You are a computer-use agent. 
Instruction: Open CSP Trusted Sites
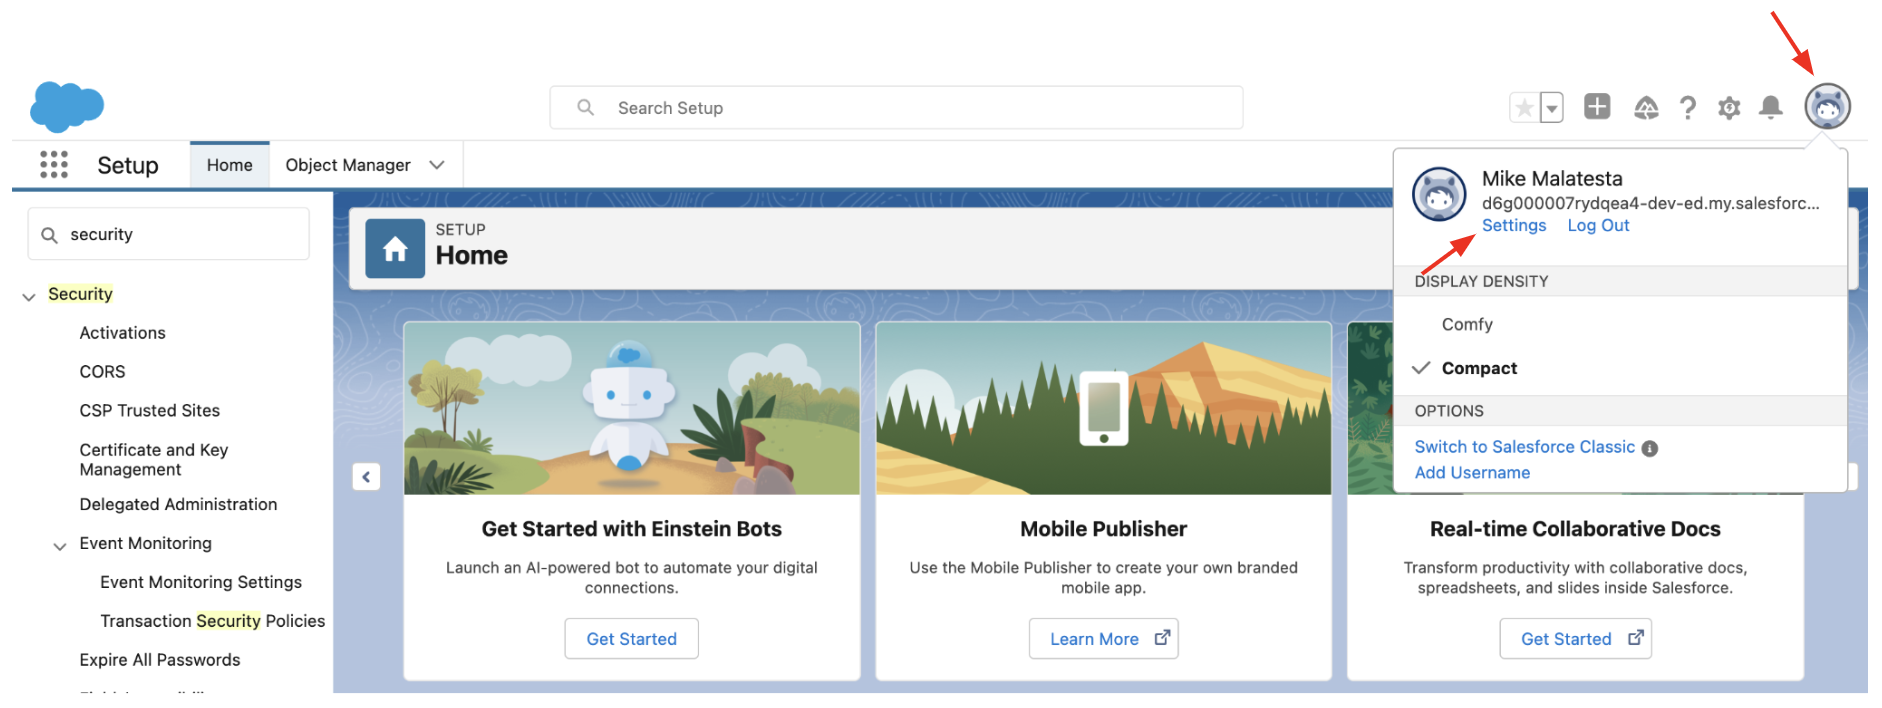point(150,411)
